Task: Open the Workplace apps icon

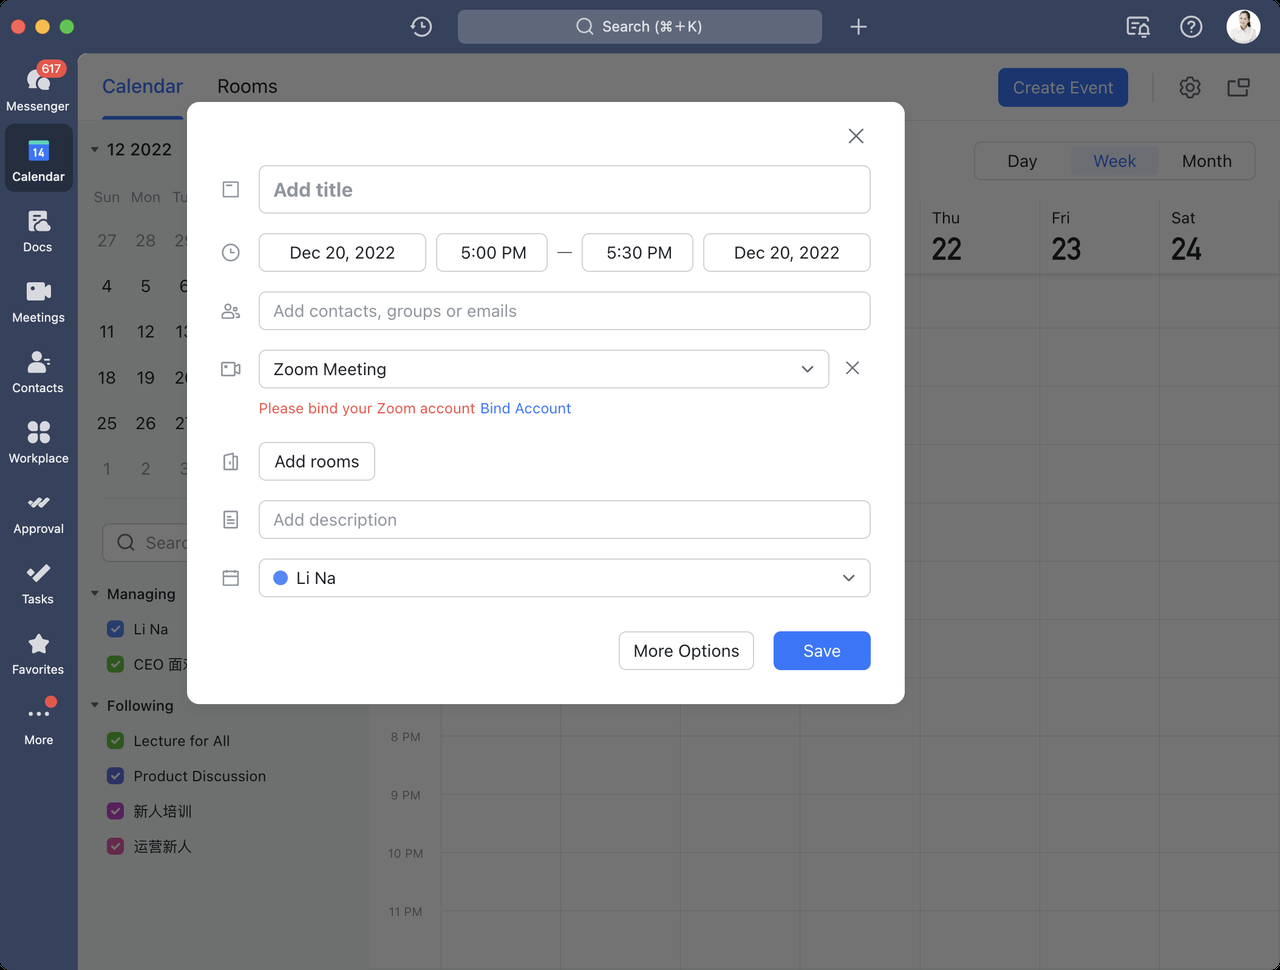Action: pyautogui.click(x=38, y=441)
